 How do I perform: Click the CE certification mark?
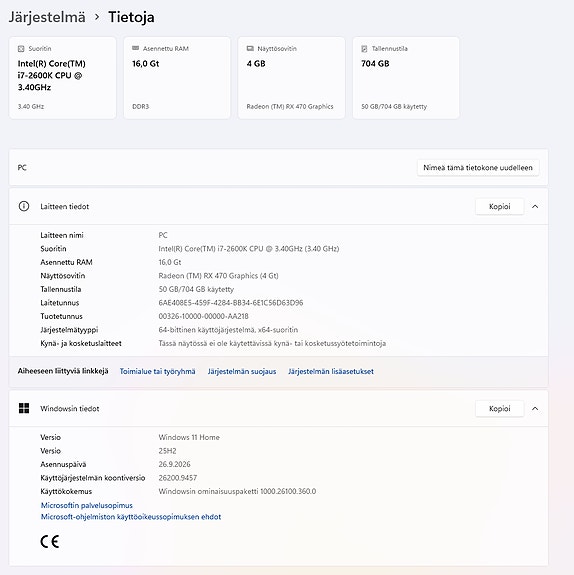[x=50, y=542]
